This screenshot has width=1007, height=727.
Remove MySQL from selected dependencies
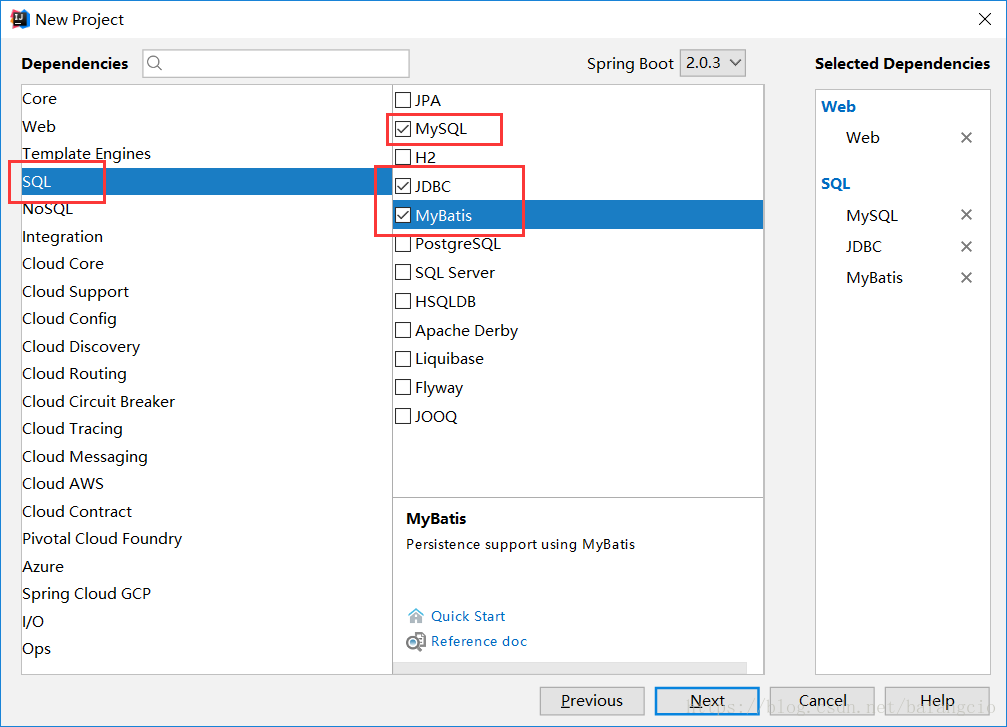966,215
